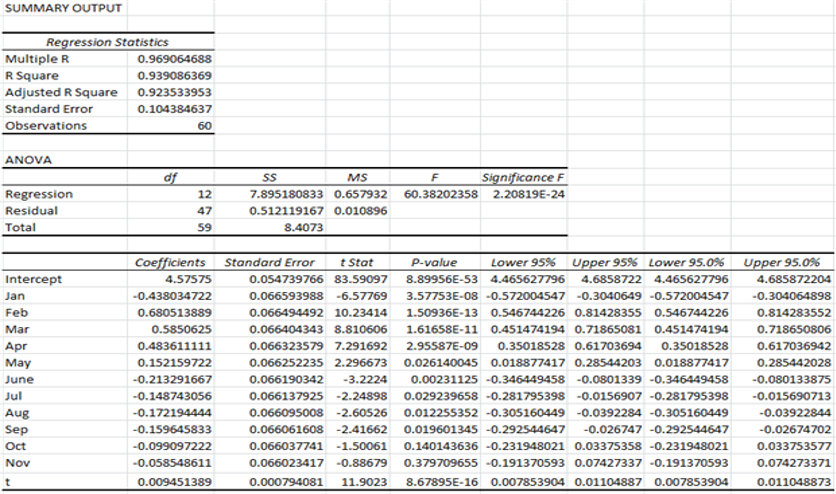836x494 pixels.
Task: Click the Coefficients column header
Action: (170, 263)
